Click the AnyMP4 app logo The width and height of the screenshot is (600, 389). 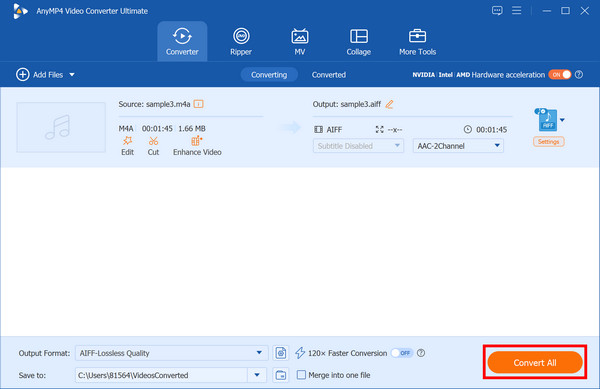tap(20, 11)
